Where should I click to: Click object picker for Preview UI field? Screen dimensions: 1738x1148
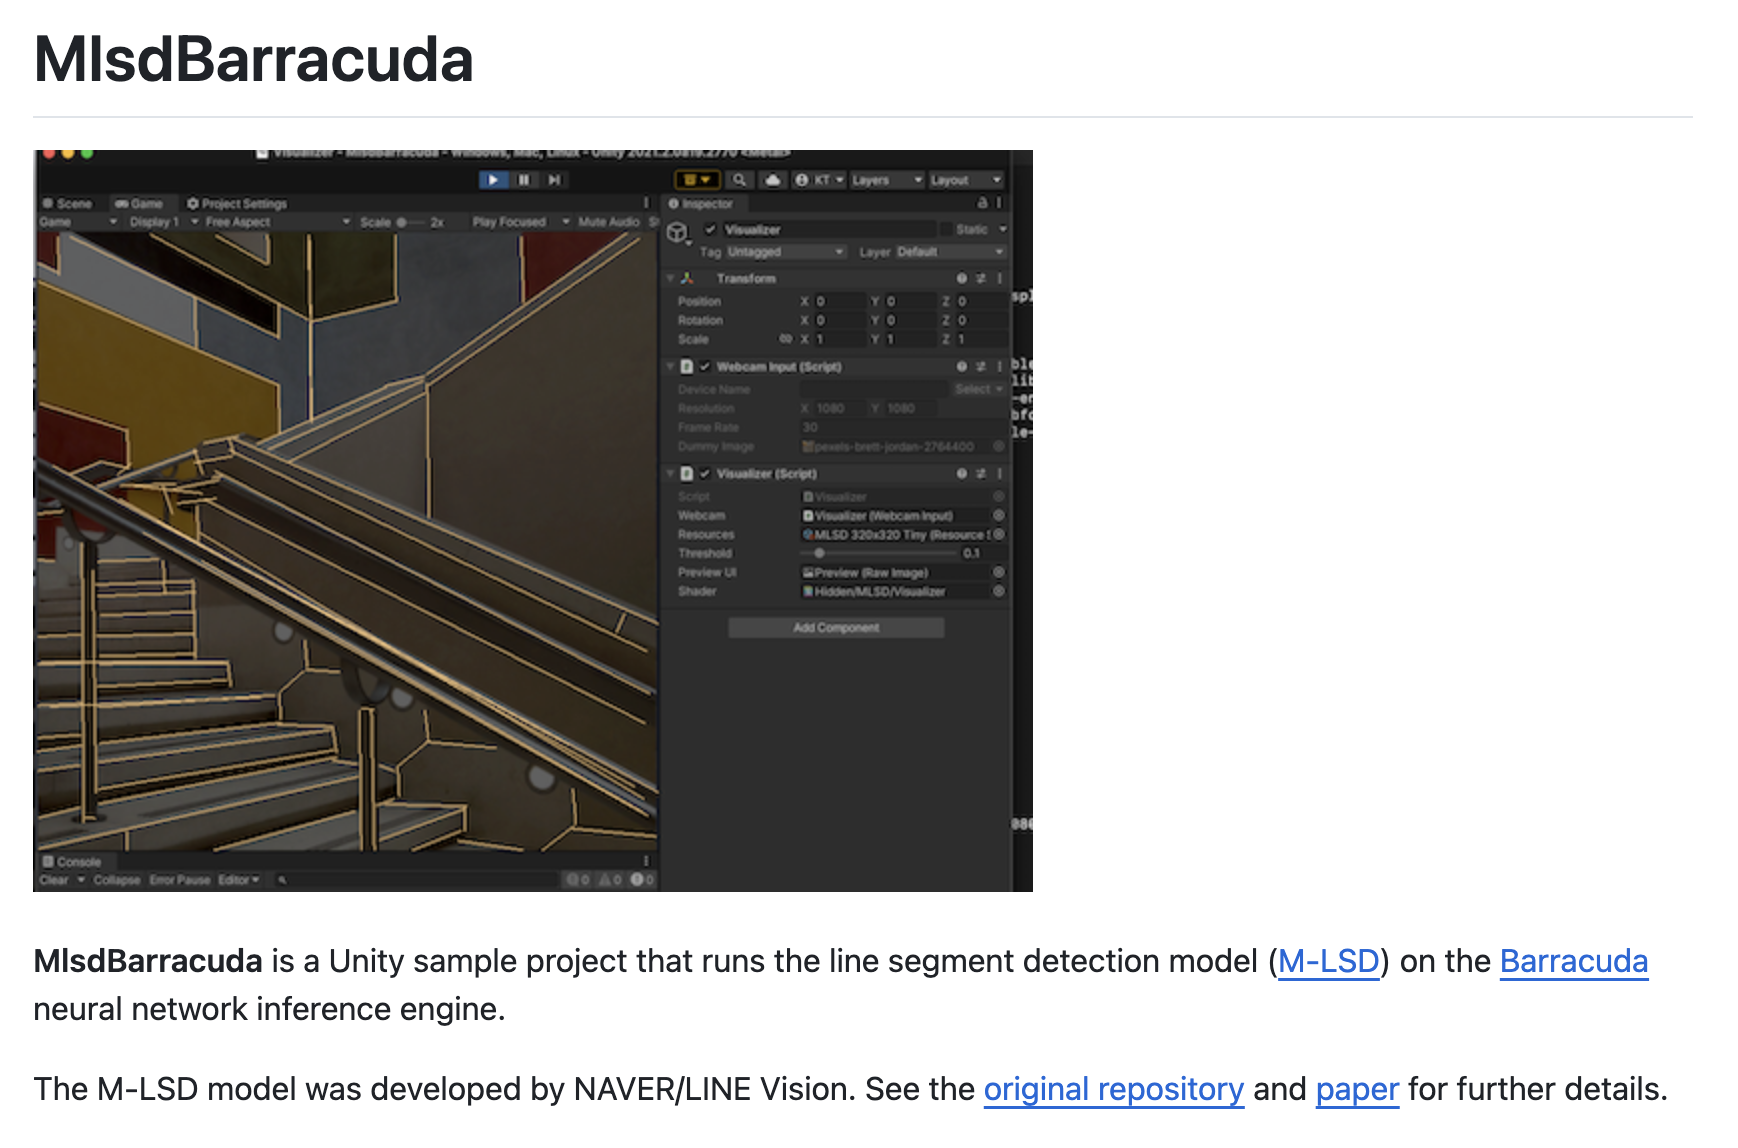click(x=998, y=572)
